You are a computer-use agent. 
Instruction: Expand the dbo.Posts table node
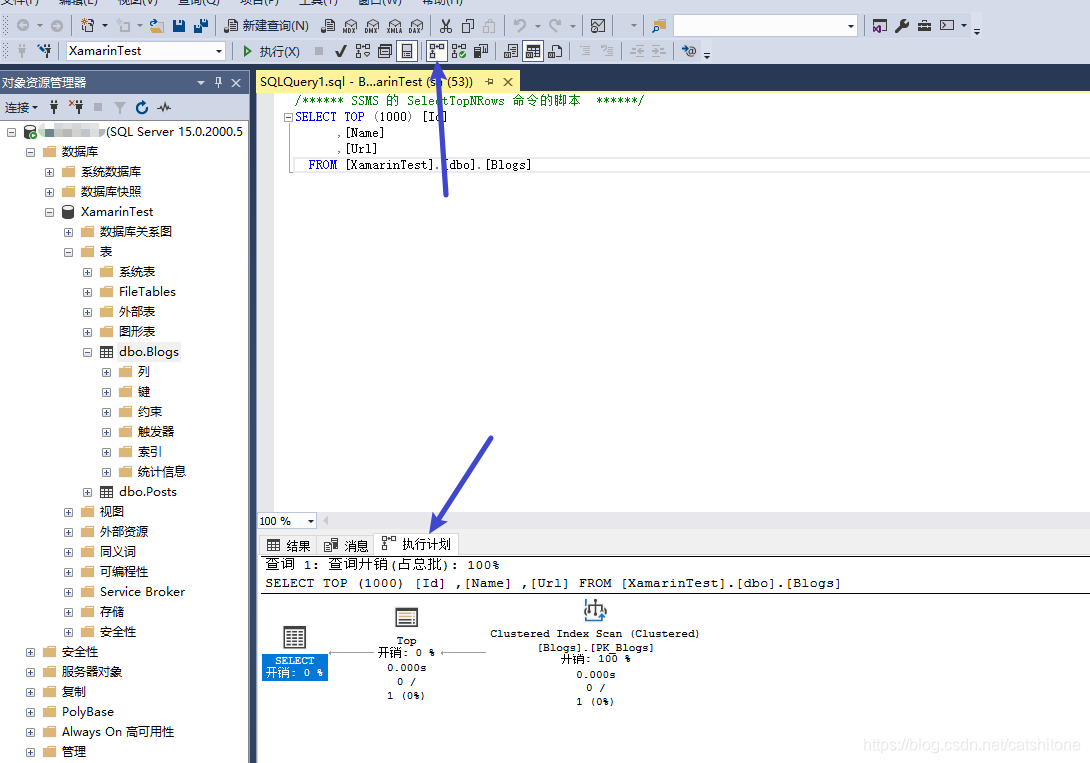click(x=88, y=492)
